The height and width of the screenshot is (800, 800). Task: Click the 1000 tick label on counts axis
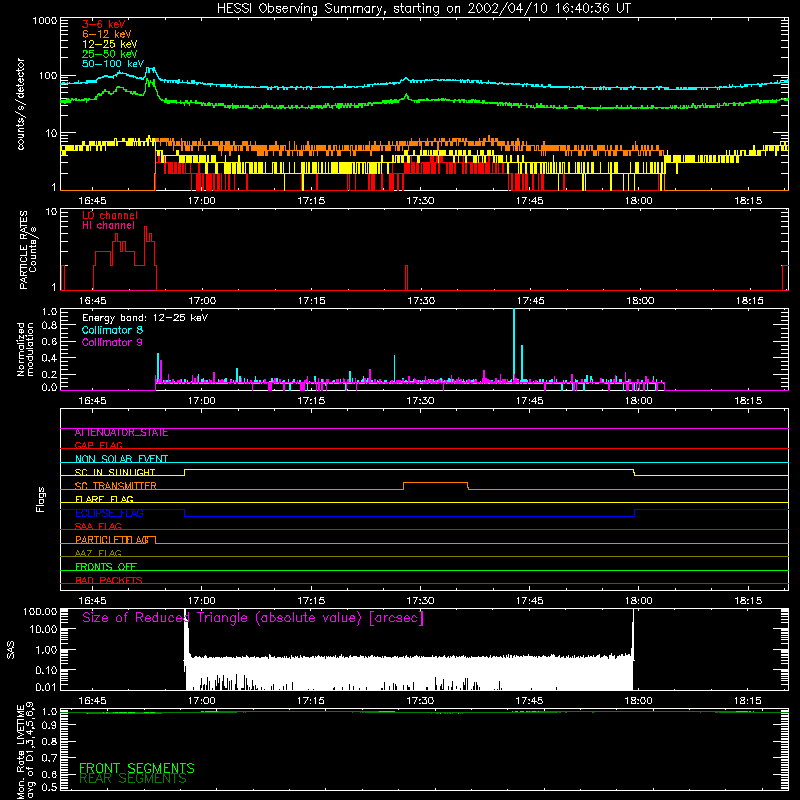(44, 21)
